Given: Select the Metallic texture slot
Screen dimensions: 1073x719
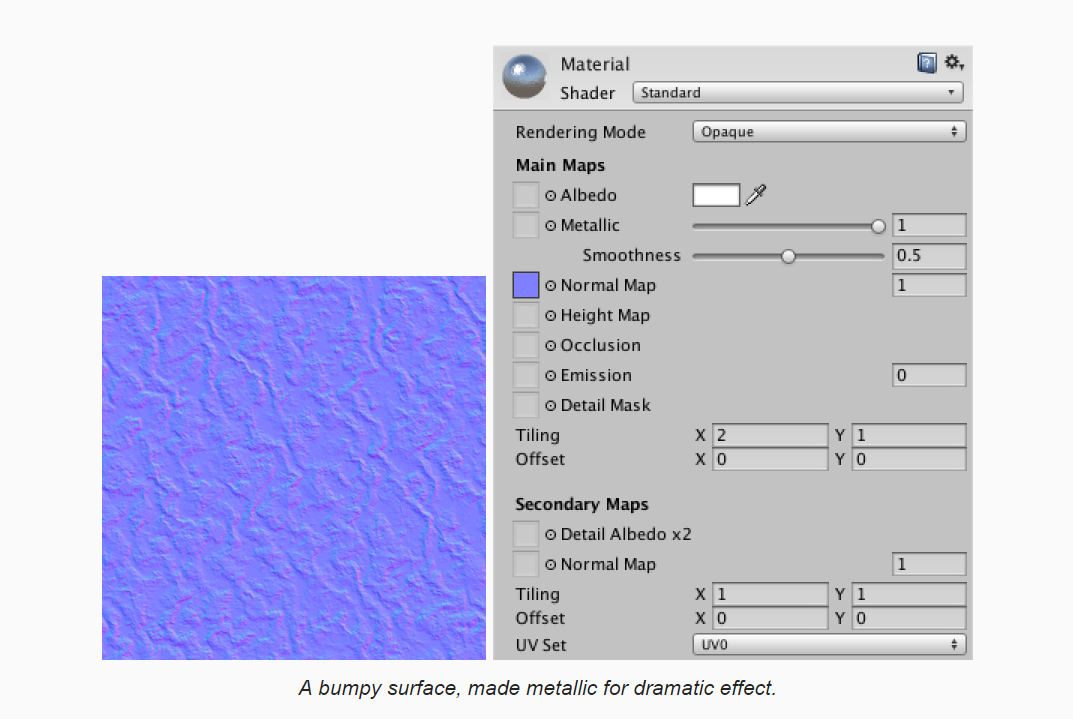Looking at the screenshot, I should (526, 225).
